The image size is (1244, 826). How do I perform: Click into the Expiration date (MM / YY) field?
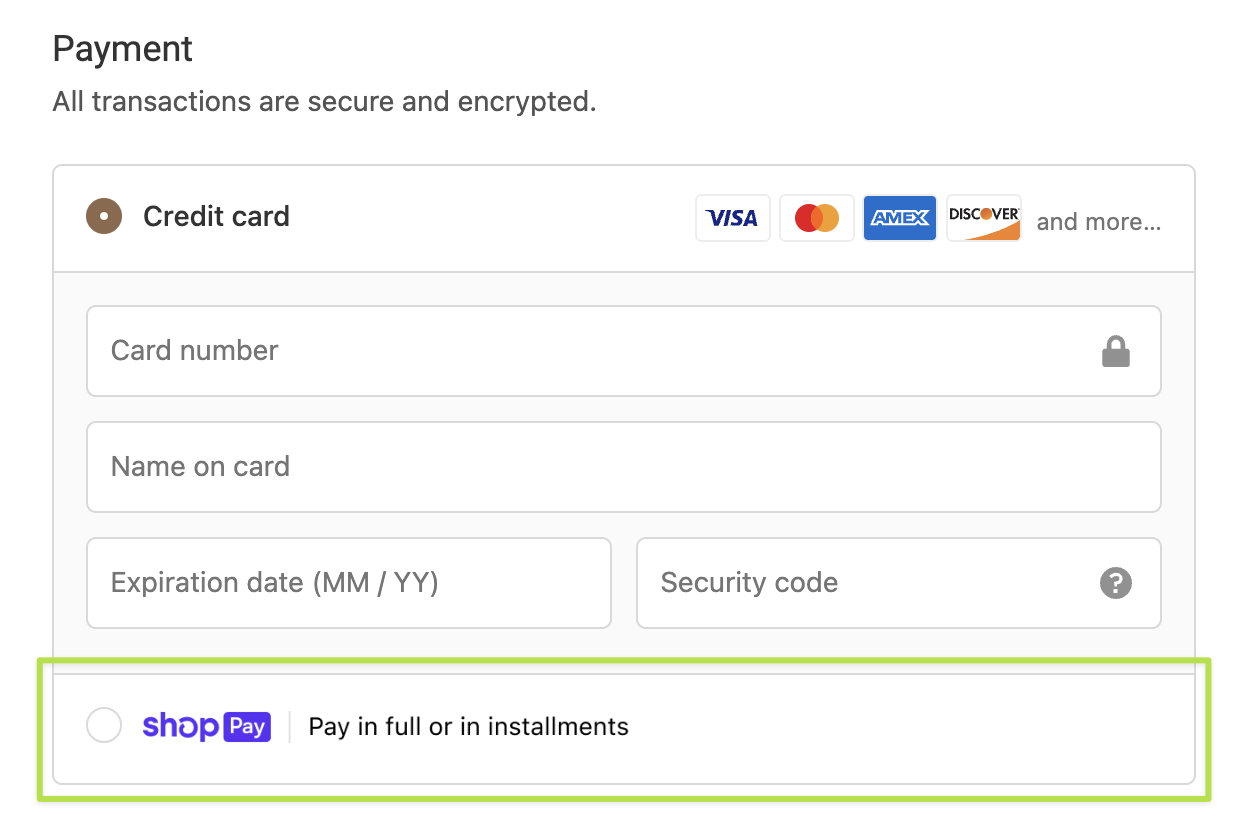pyautogui.click(x=349, y=583)
